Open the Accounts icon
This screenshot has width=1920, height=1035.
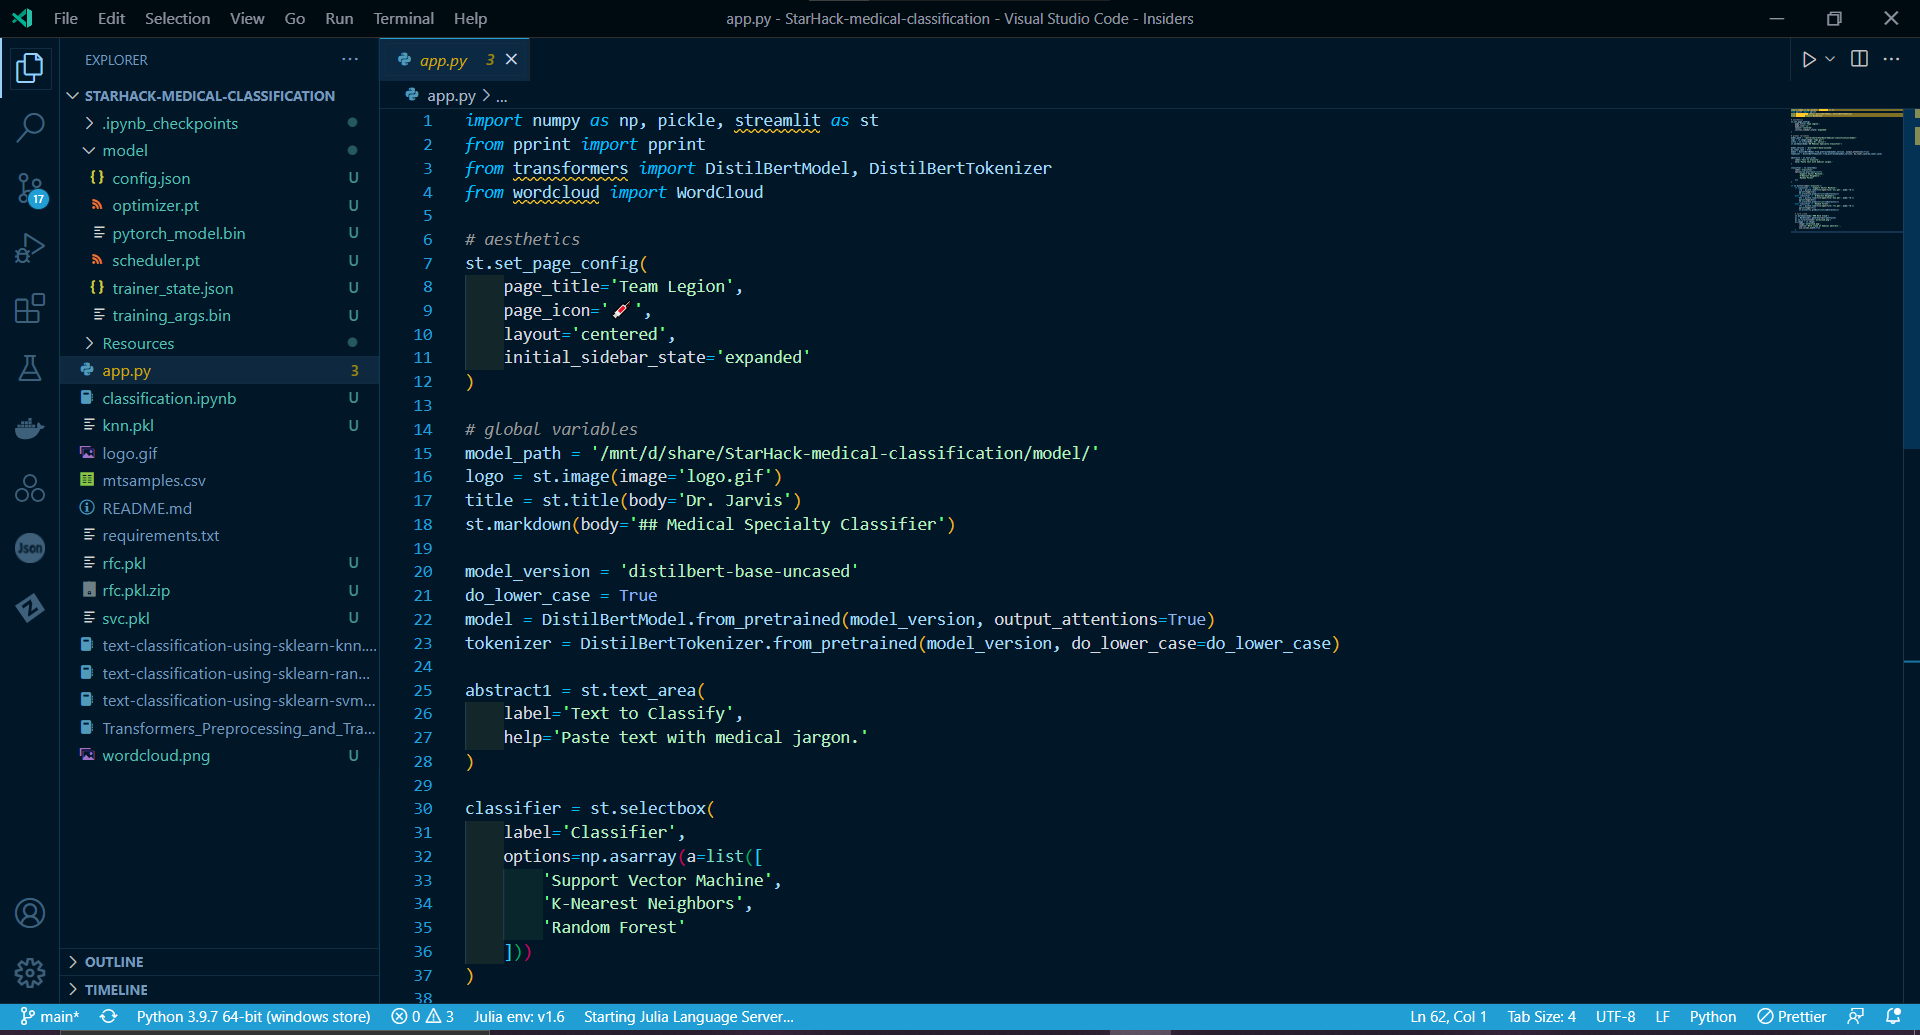30,913
